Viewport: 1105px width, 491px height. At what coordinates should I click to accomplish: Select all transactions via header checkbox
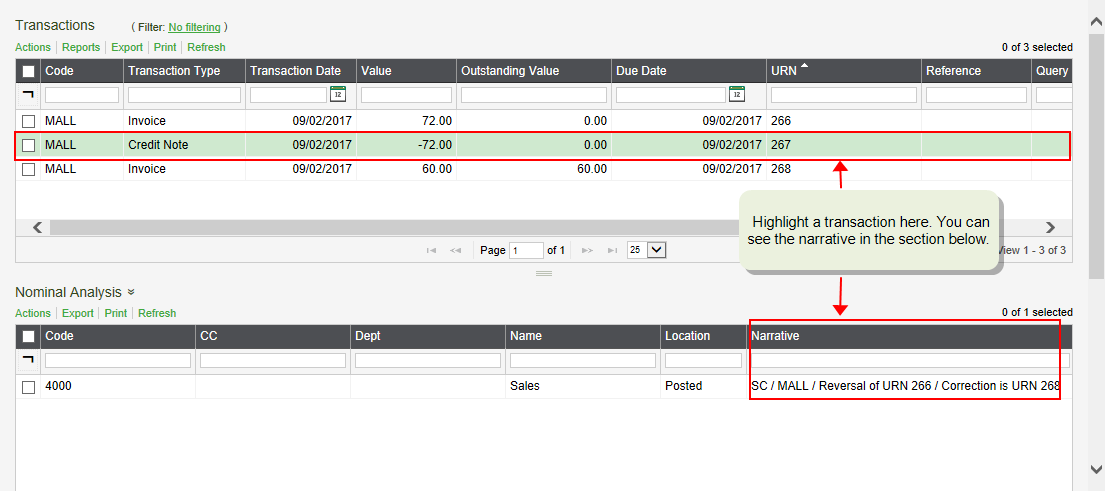(x=29, y=71)
